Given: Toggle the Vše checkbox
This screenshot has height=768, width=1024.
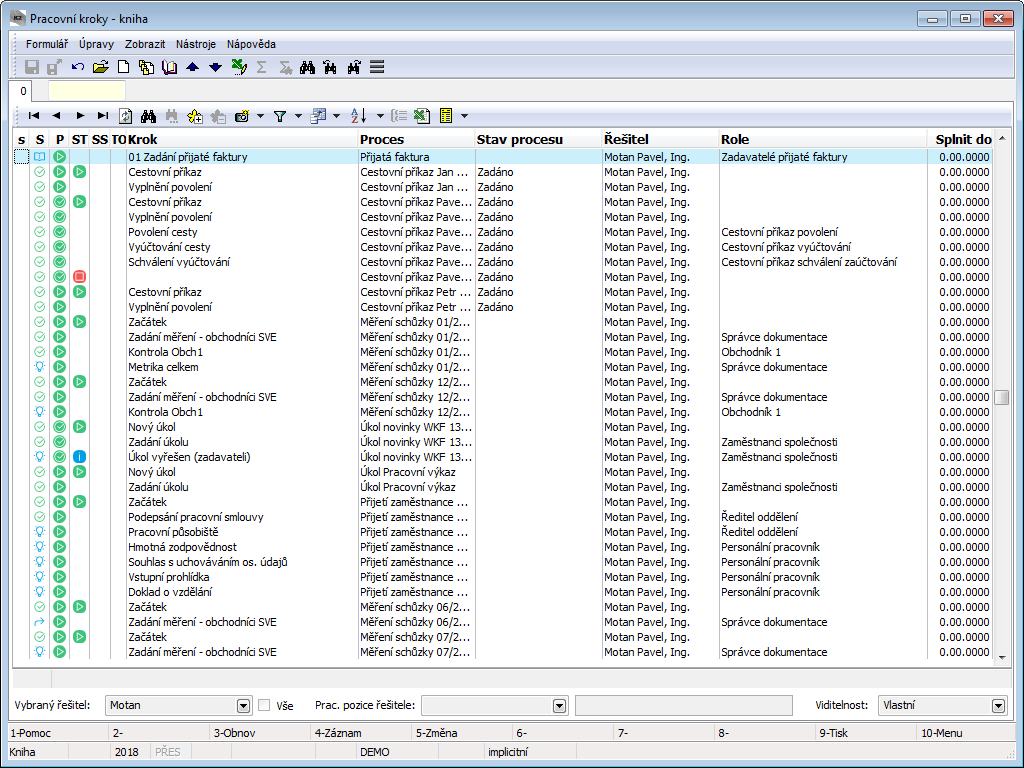Looking at the screenshot, I should point(265,705).
